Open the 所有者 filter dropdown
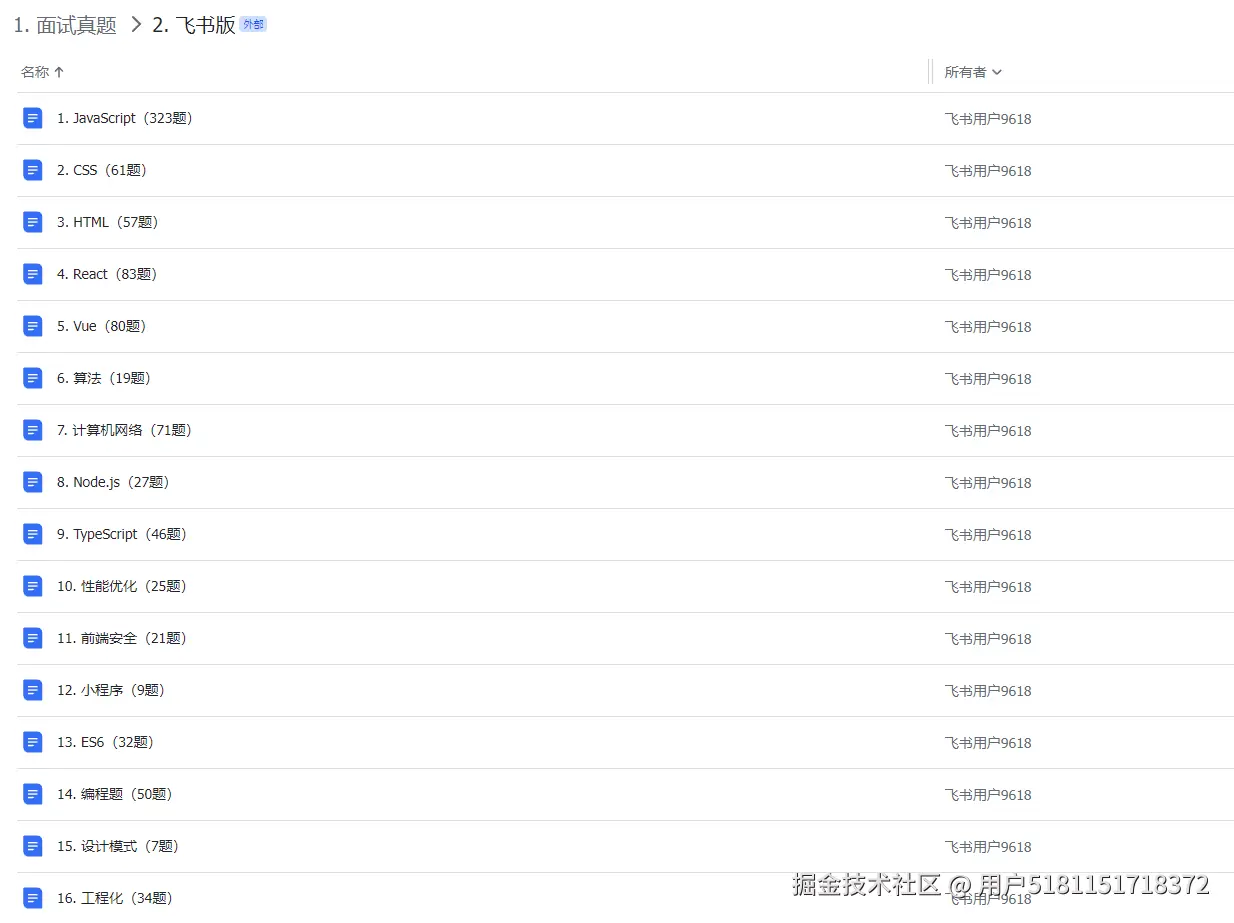The image size is (1234, 923). 972,71
